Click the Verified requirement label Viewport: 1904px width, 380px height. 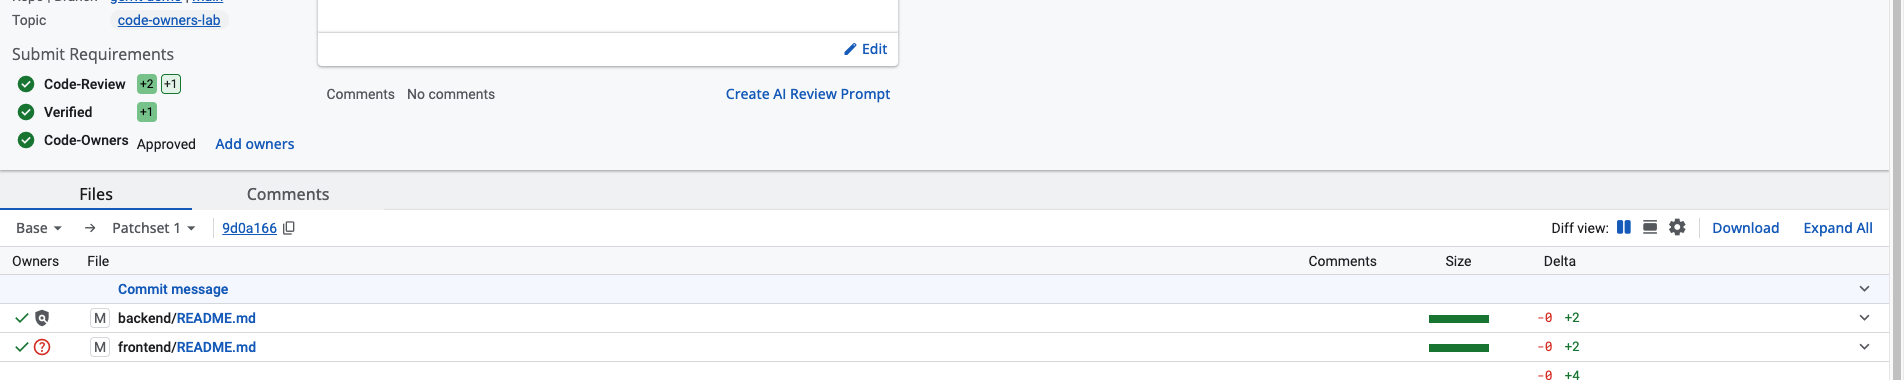click(x=68, y=112)
